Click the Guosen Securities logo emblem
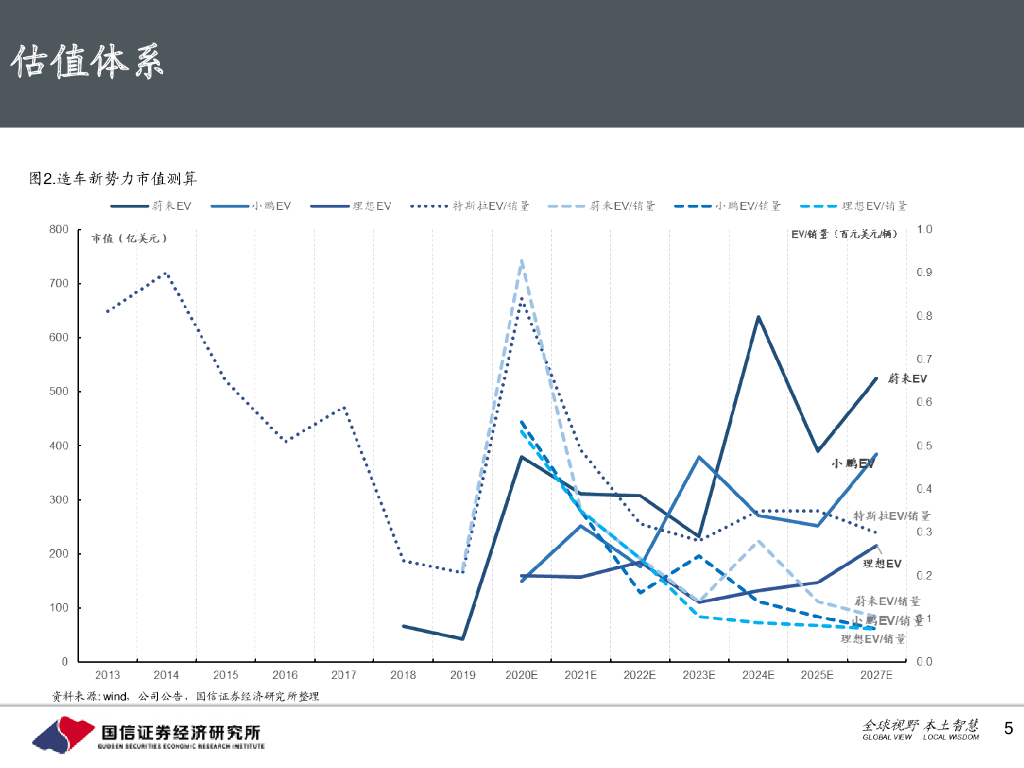The width and height of the screenshot is (1024, 768). click(63, 735)
